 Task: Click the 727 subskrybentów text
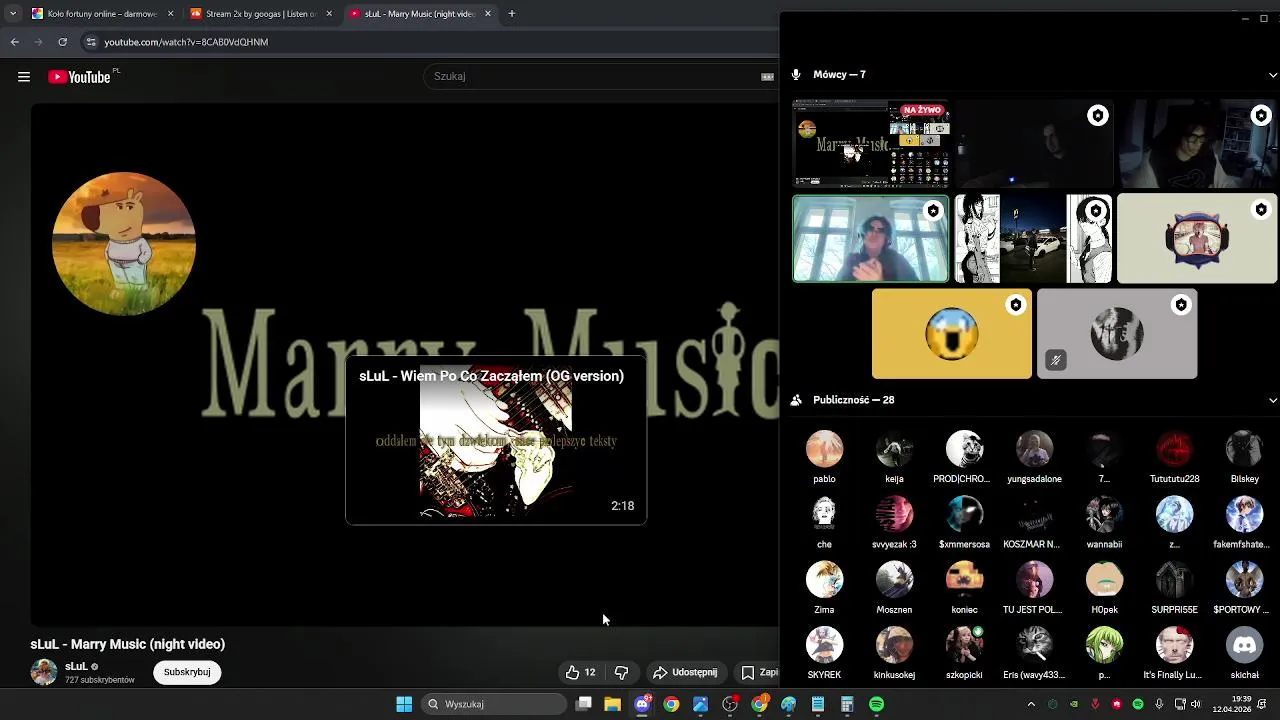pos(100,680)
